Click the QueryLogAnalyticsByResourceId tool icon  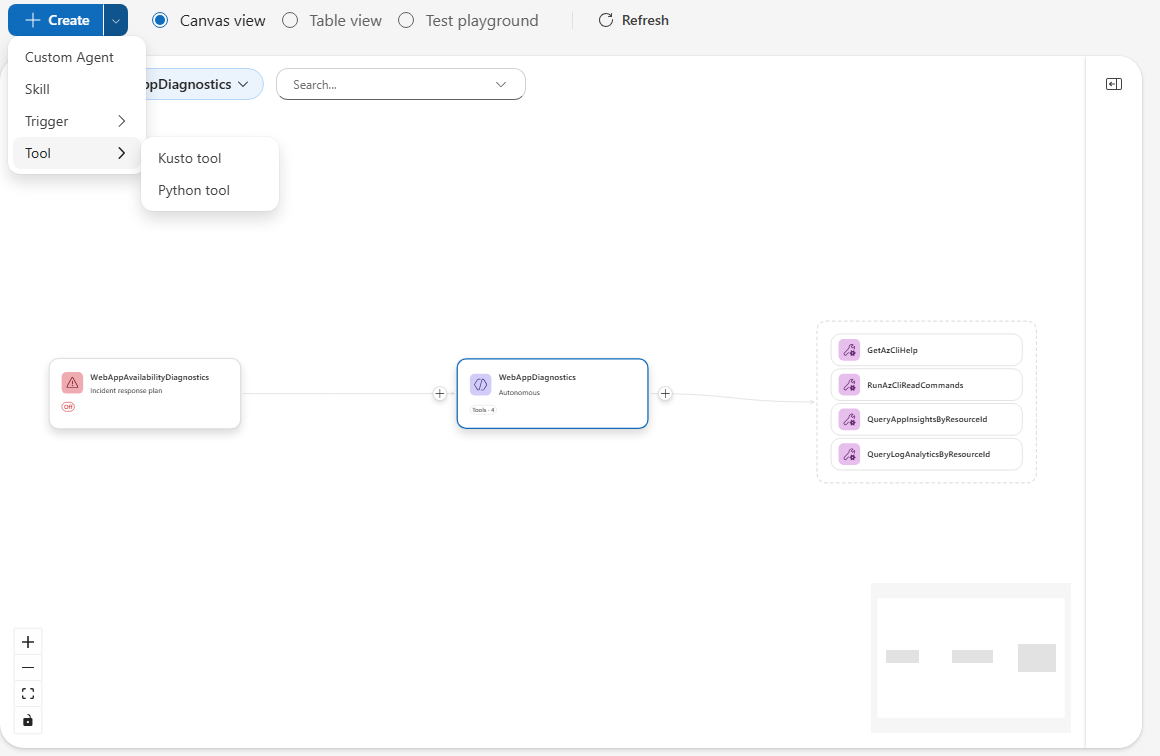849,454
